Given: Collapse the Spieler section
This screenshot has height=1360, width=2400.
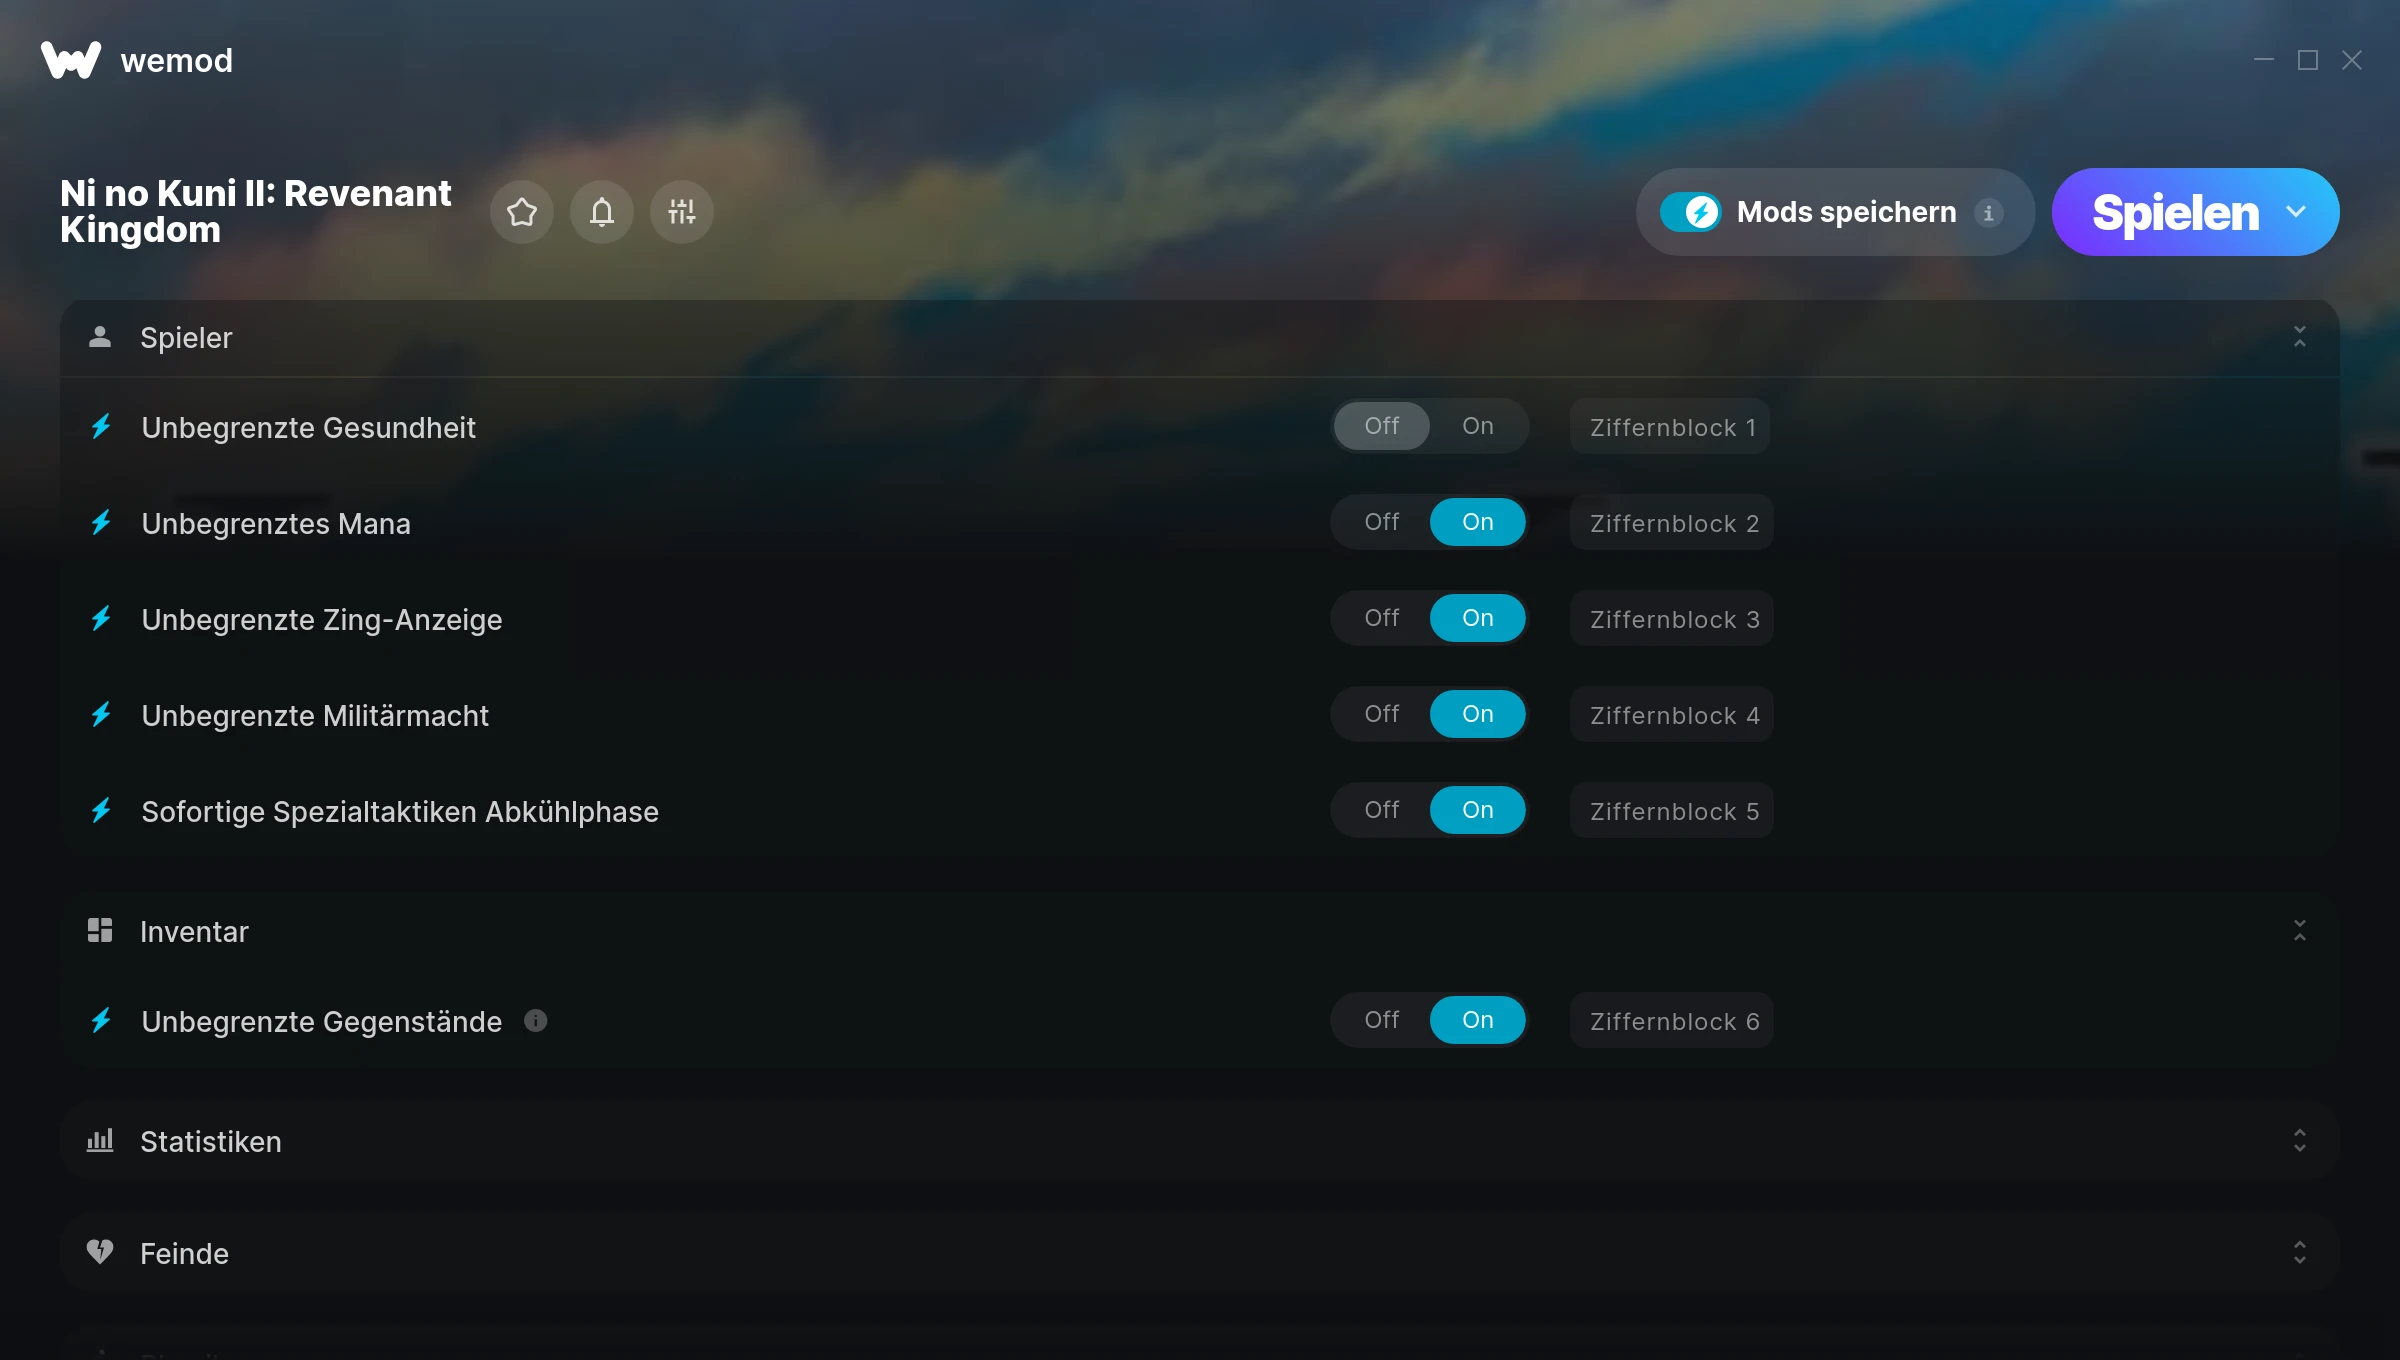Looking at the screenshot, I should coord(2300,337).
